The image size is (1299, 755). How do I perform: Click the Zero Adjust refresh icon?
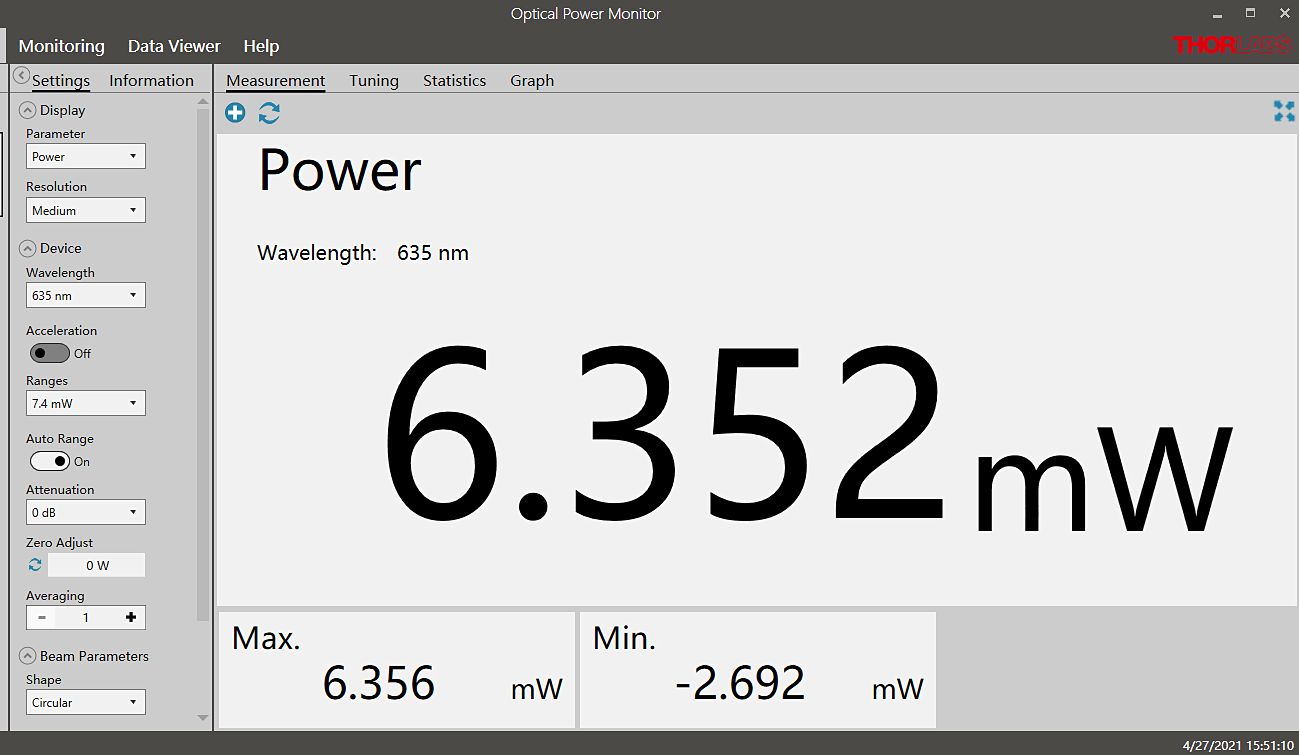tap(35, 565)
